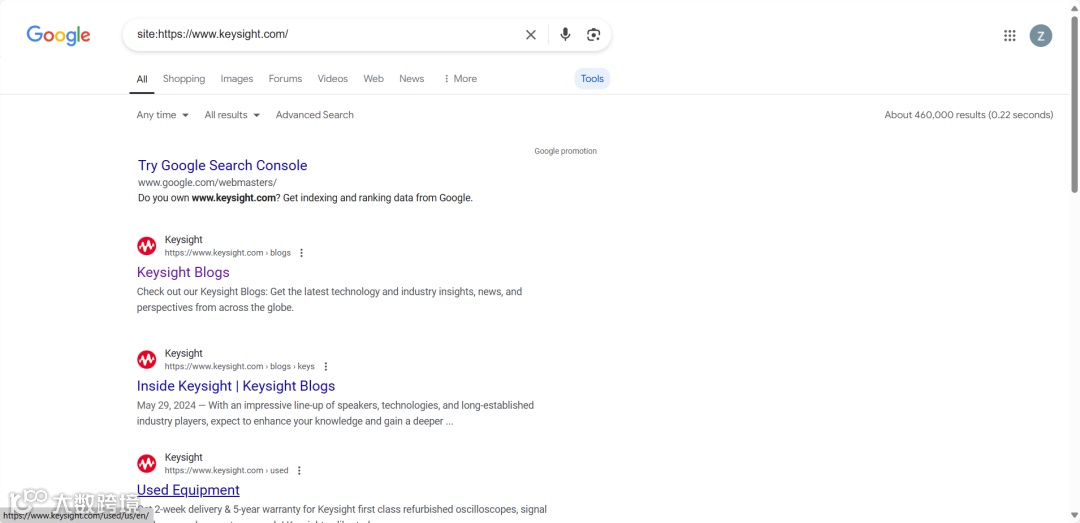
Task: Click the keysight.com › blogs breadcrumb
Action: [228, 253]
